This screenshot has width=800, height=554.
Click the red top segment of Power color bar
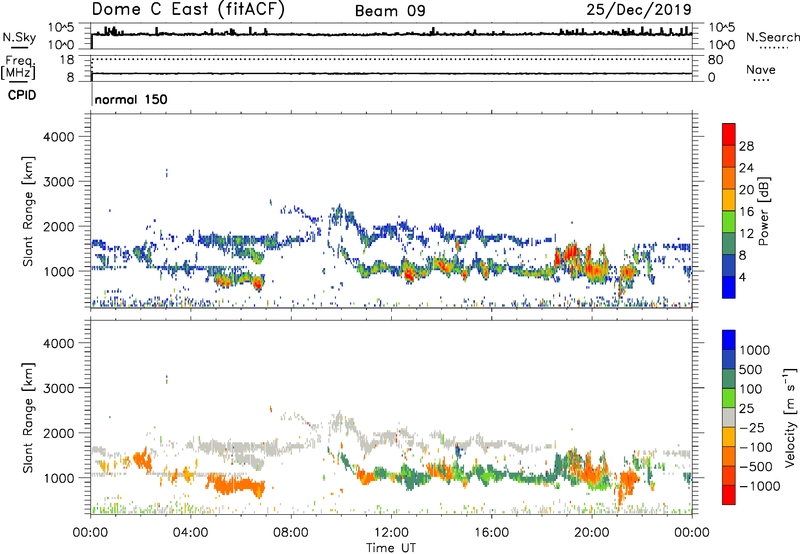coord(729,134)
